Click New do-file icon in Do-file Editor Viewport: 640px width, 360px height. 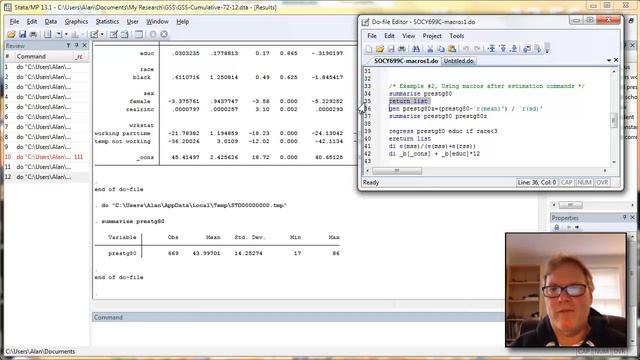pyautogui.click(x=369, y=49)
